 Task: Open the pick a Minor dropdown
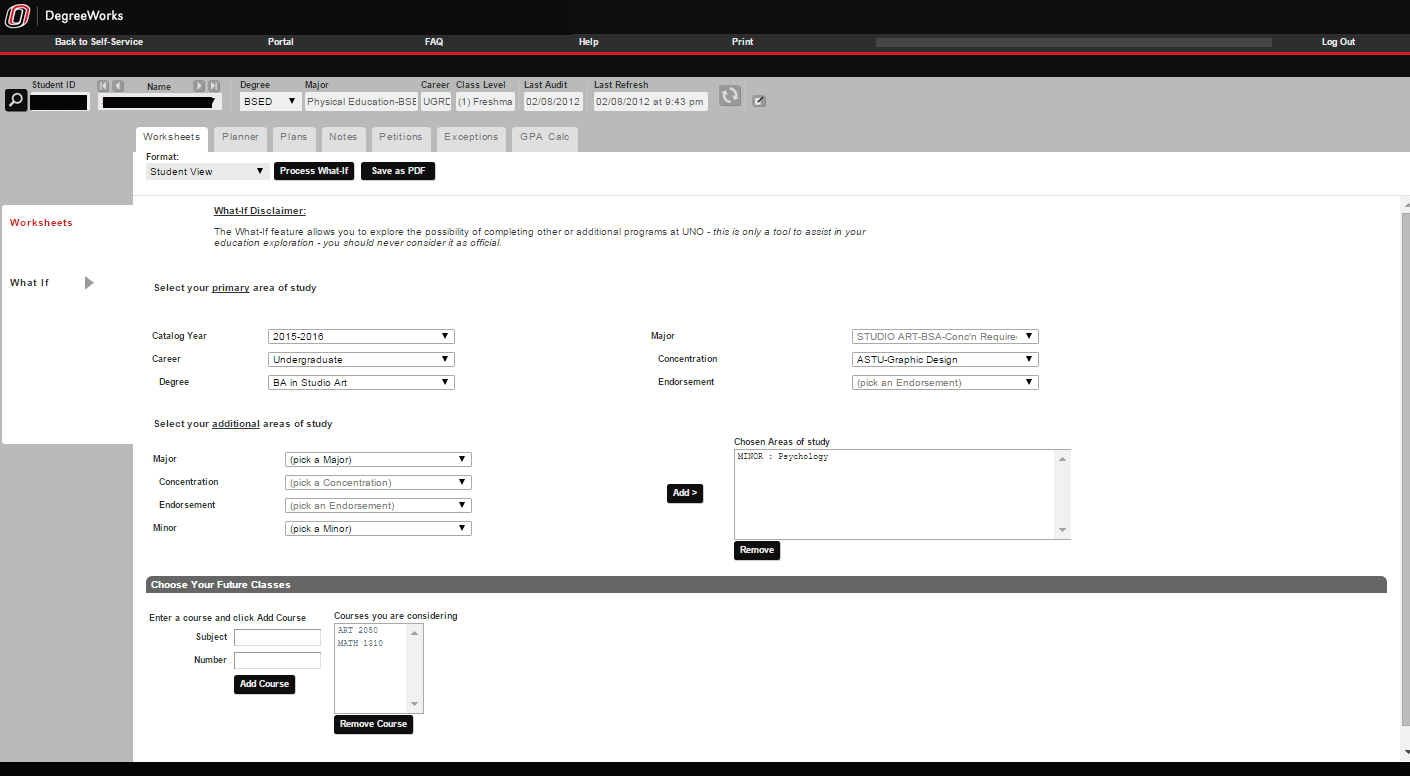point(378,529)
